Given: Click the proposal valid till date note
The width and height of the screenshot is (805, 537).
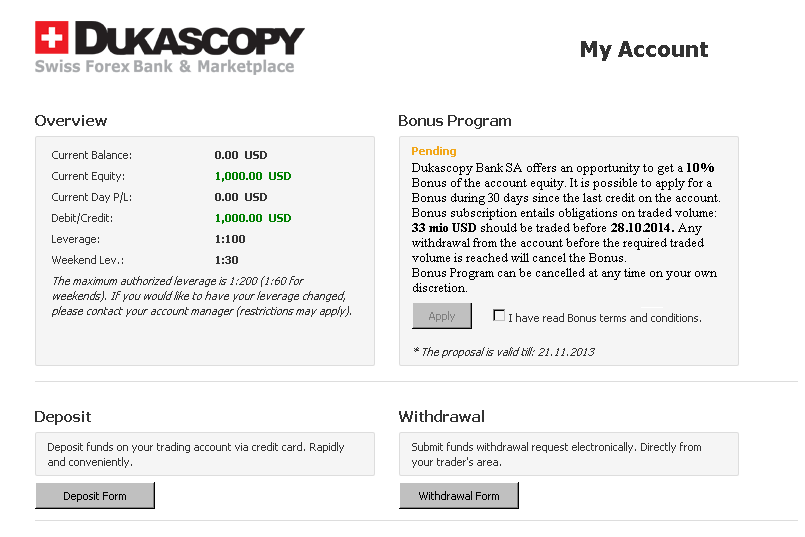Looking at the screenshot, I should pos(504,352).
